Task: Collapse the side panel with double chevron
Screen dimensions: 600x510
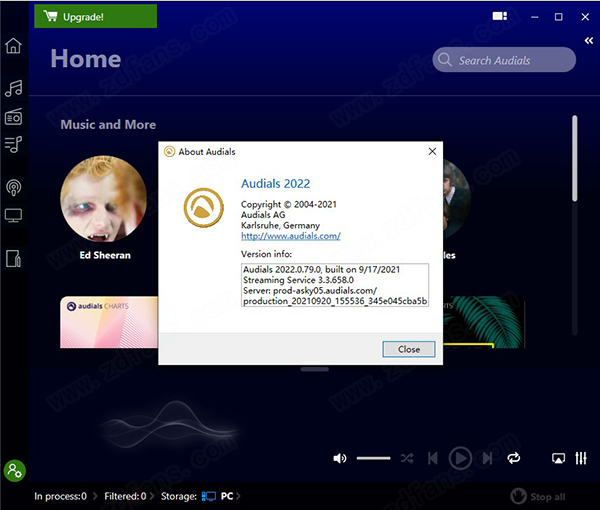Action: 589,41
